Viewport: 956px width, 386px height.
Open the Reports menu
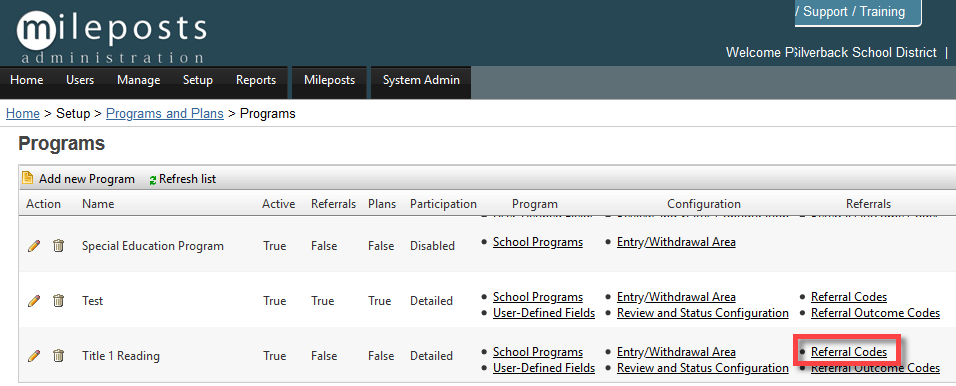256,80
